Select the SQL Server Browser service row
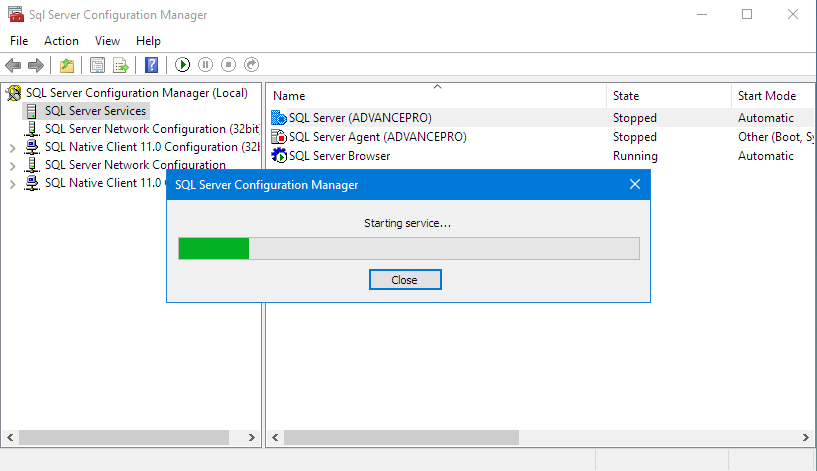 [339, 156]
